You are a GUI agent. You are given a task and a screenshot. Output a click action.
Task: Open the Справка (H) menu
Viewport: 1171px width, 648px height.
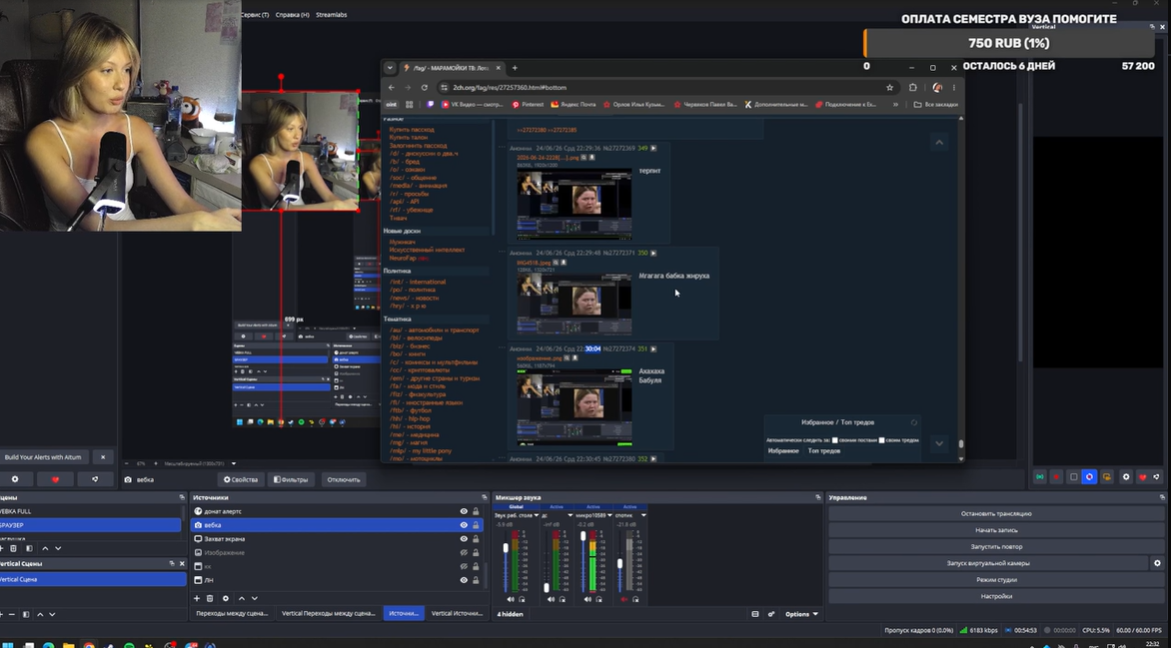292,14
